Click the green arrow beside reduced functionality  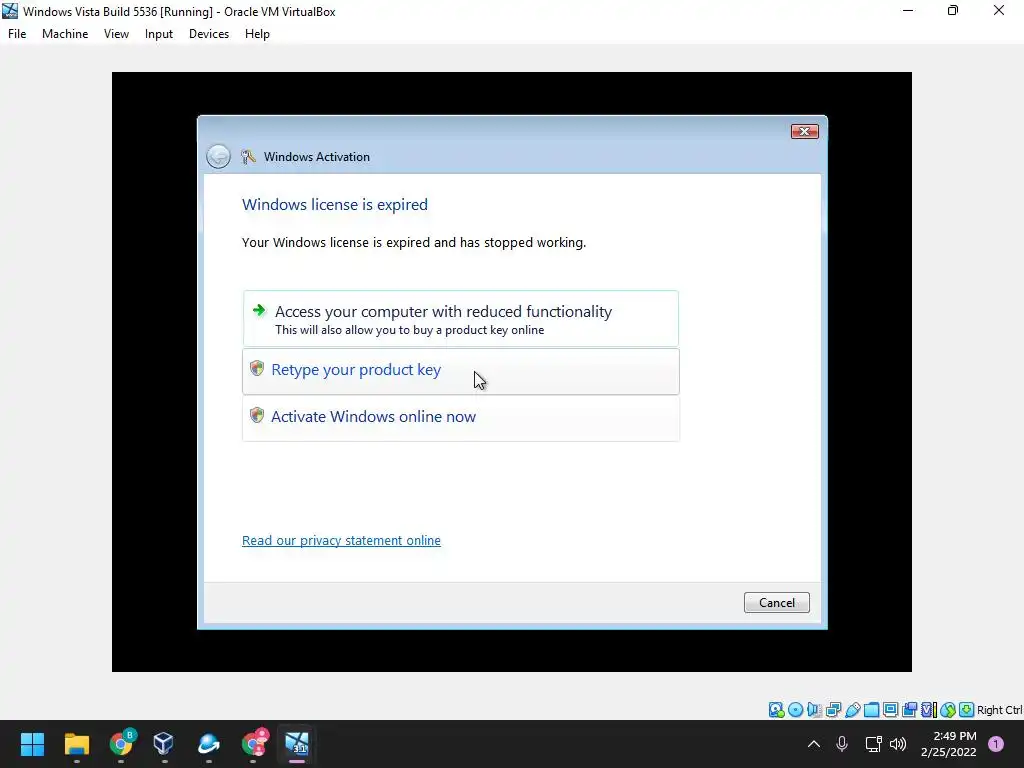tap(259, 310)
